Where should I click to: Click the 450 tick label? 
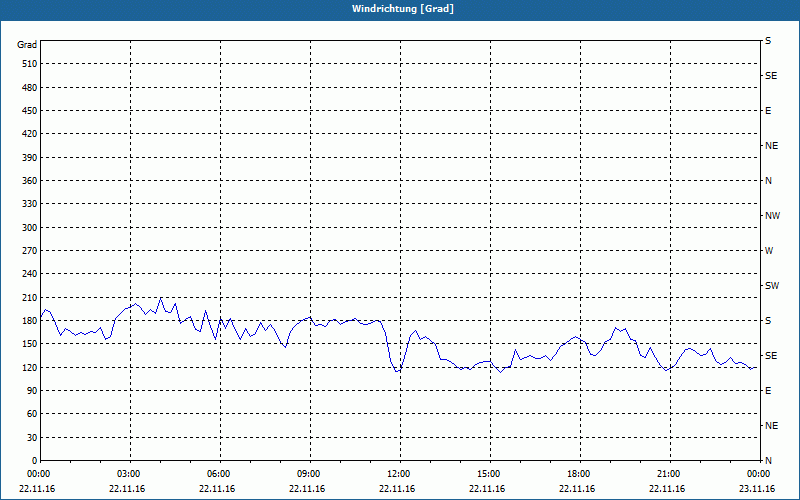tap(30, 111)
